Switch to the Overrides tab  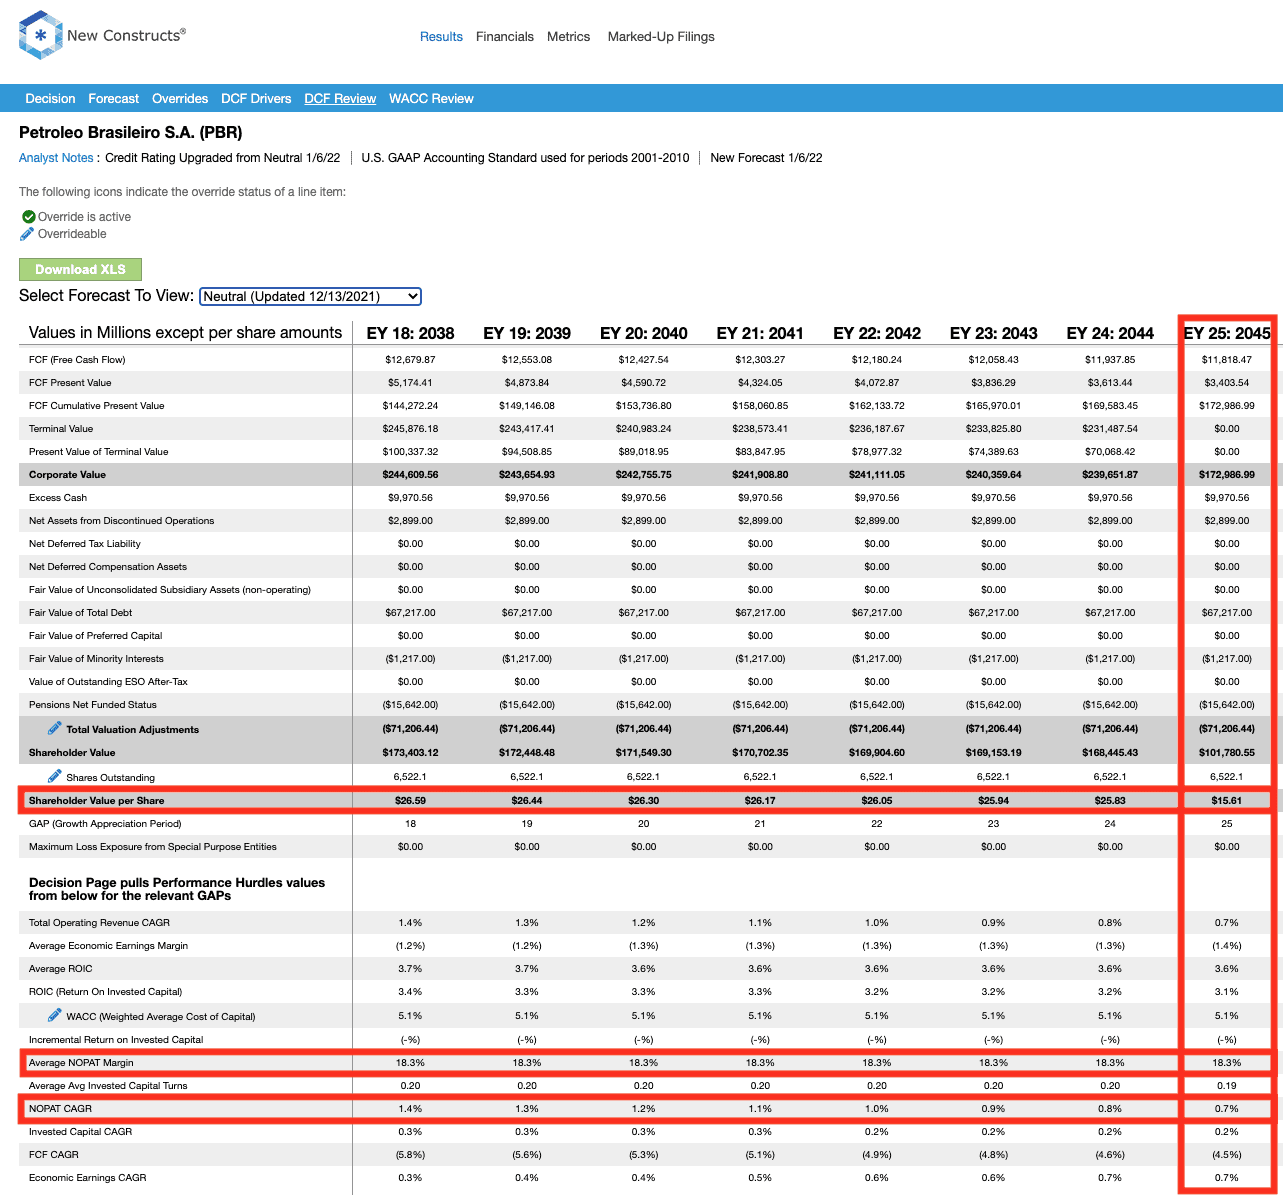click(x=180, y=99)
